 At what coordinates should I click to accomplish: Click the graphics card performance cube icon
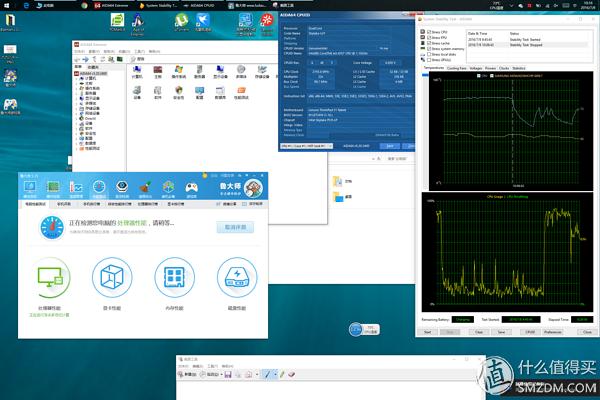(x=112, y=278)
